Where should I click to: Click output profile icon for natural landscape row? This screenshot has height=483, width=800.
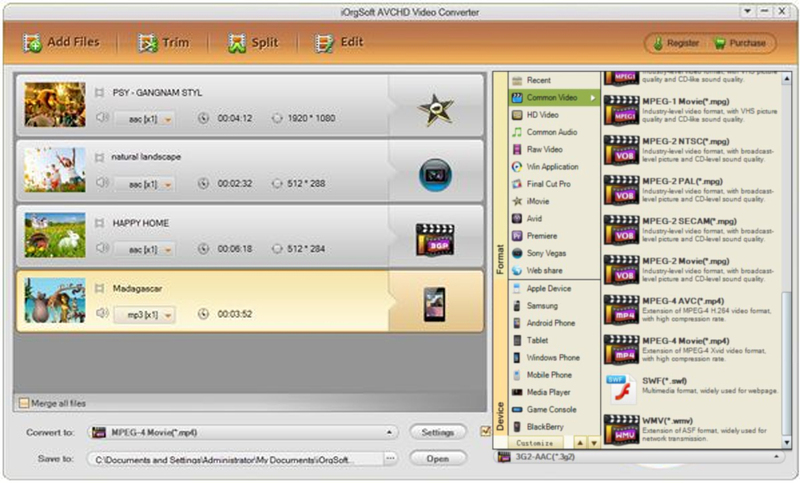click(435, 175)
